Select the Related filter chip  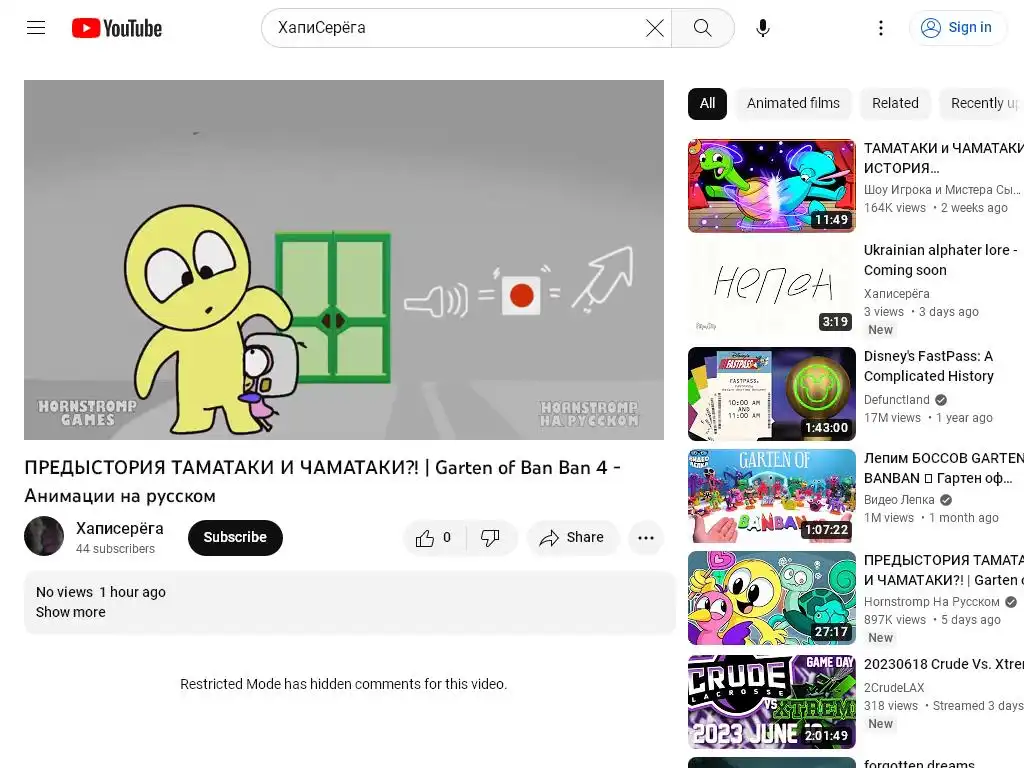coord(895,103)
